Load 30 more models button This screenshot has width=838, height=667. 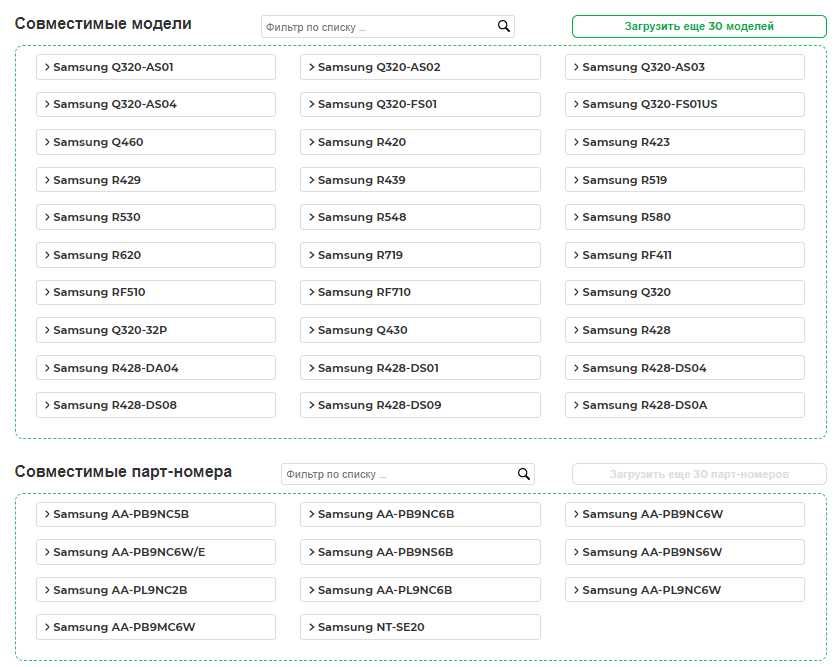pyautogui.click(x=699, y=26)
